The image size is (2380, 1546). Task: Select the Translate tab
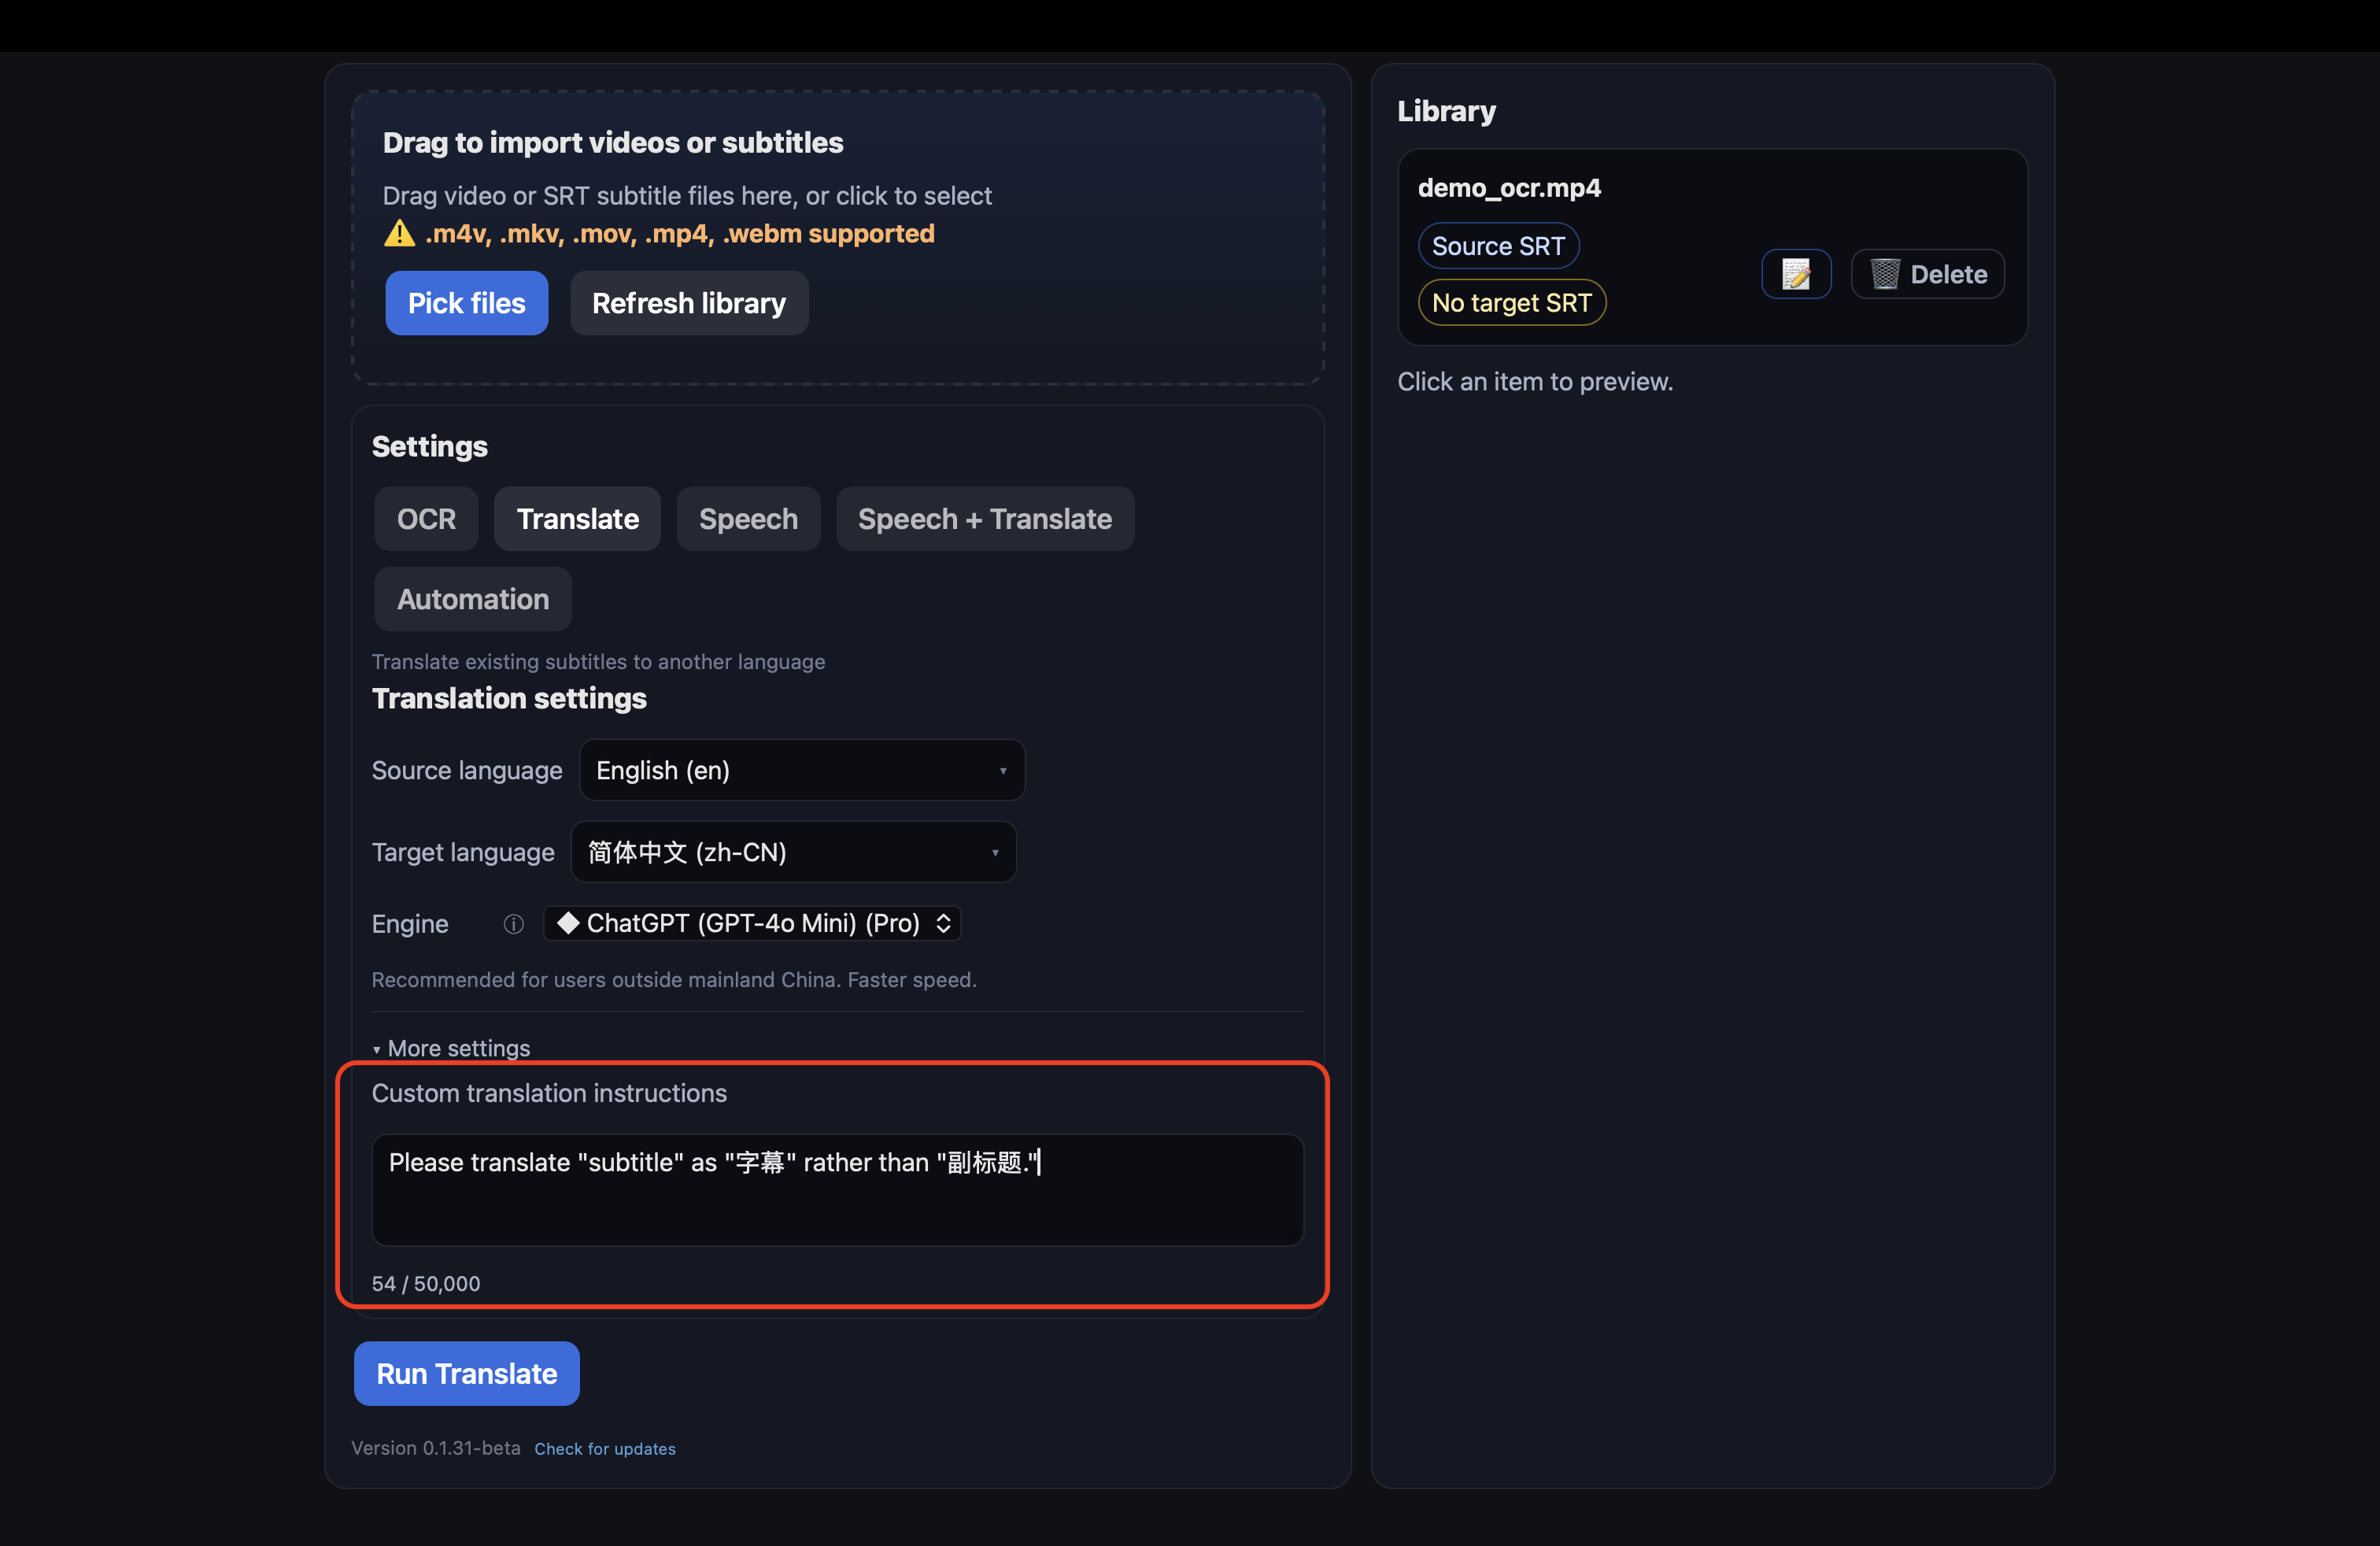(577, 519)
